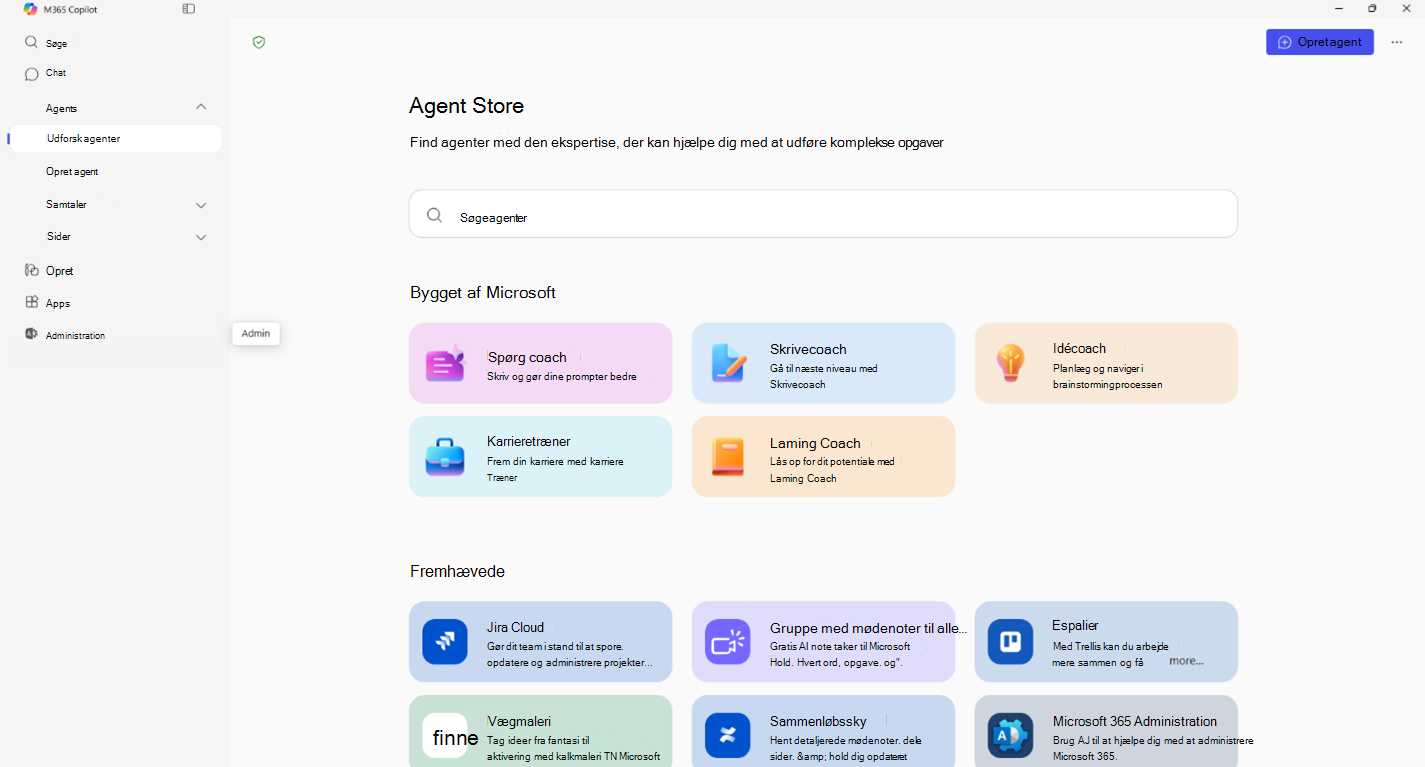The image size is (1425, 767).
Task: Open the Vægmaleri card
Action: [541, 731]
